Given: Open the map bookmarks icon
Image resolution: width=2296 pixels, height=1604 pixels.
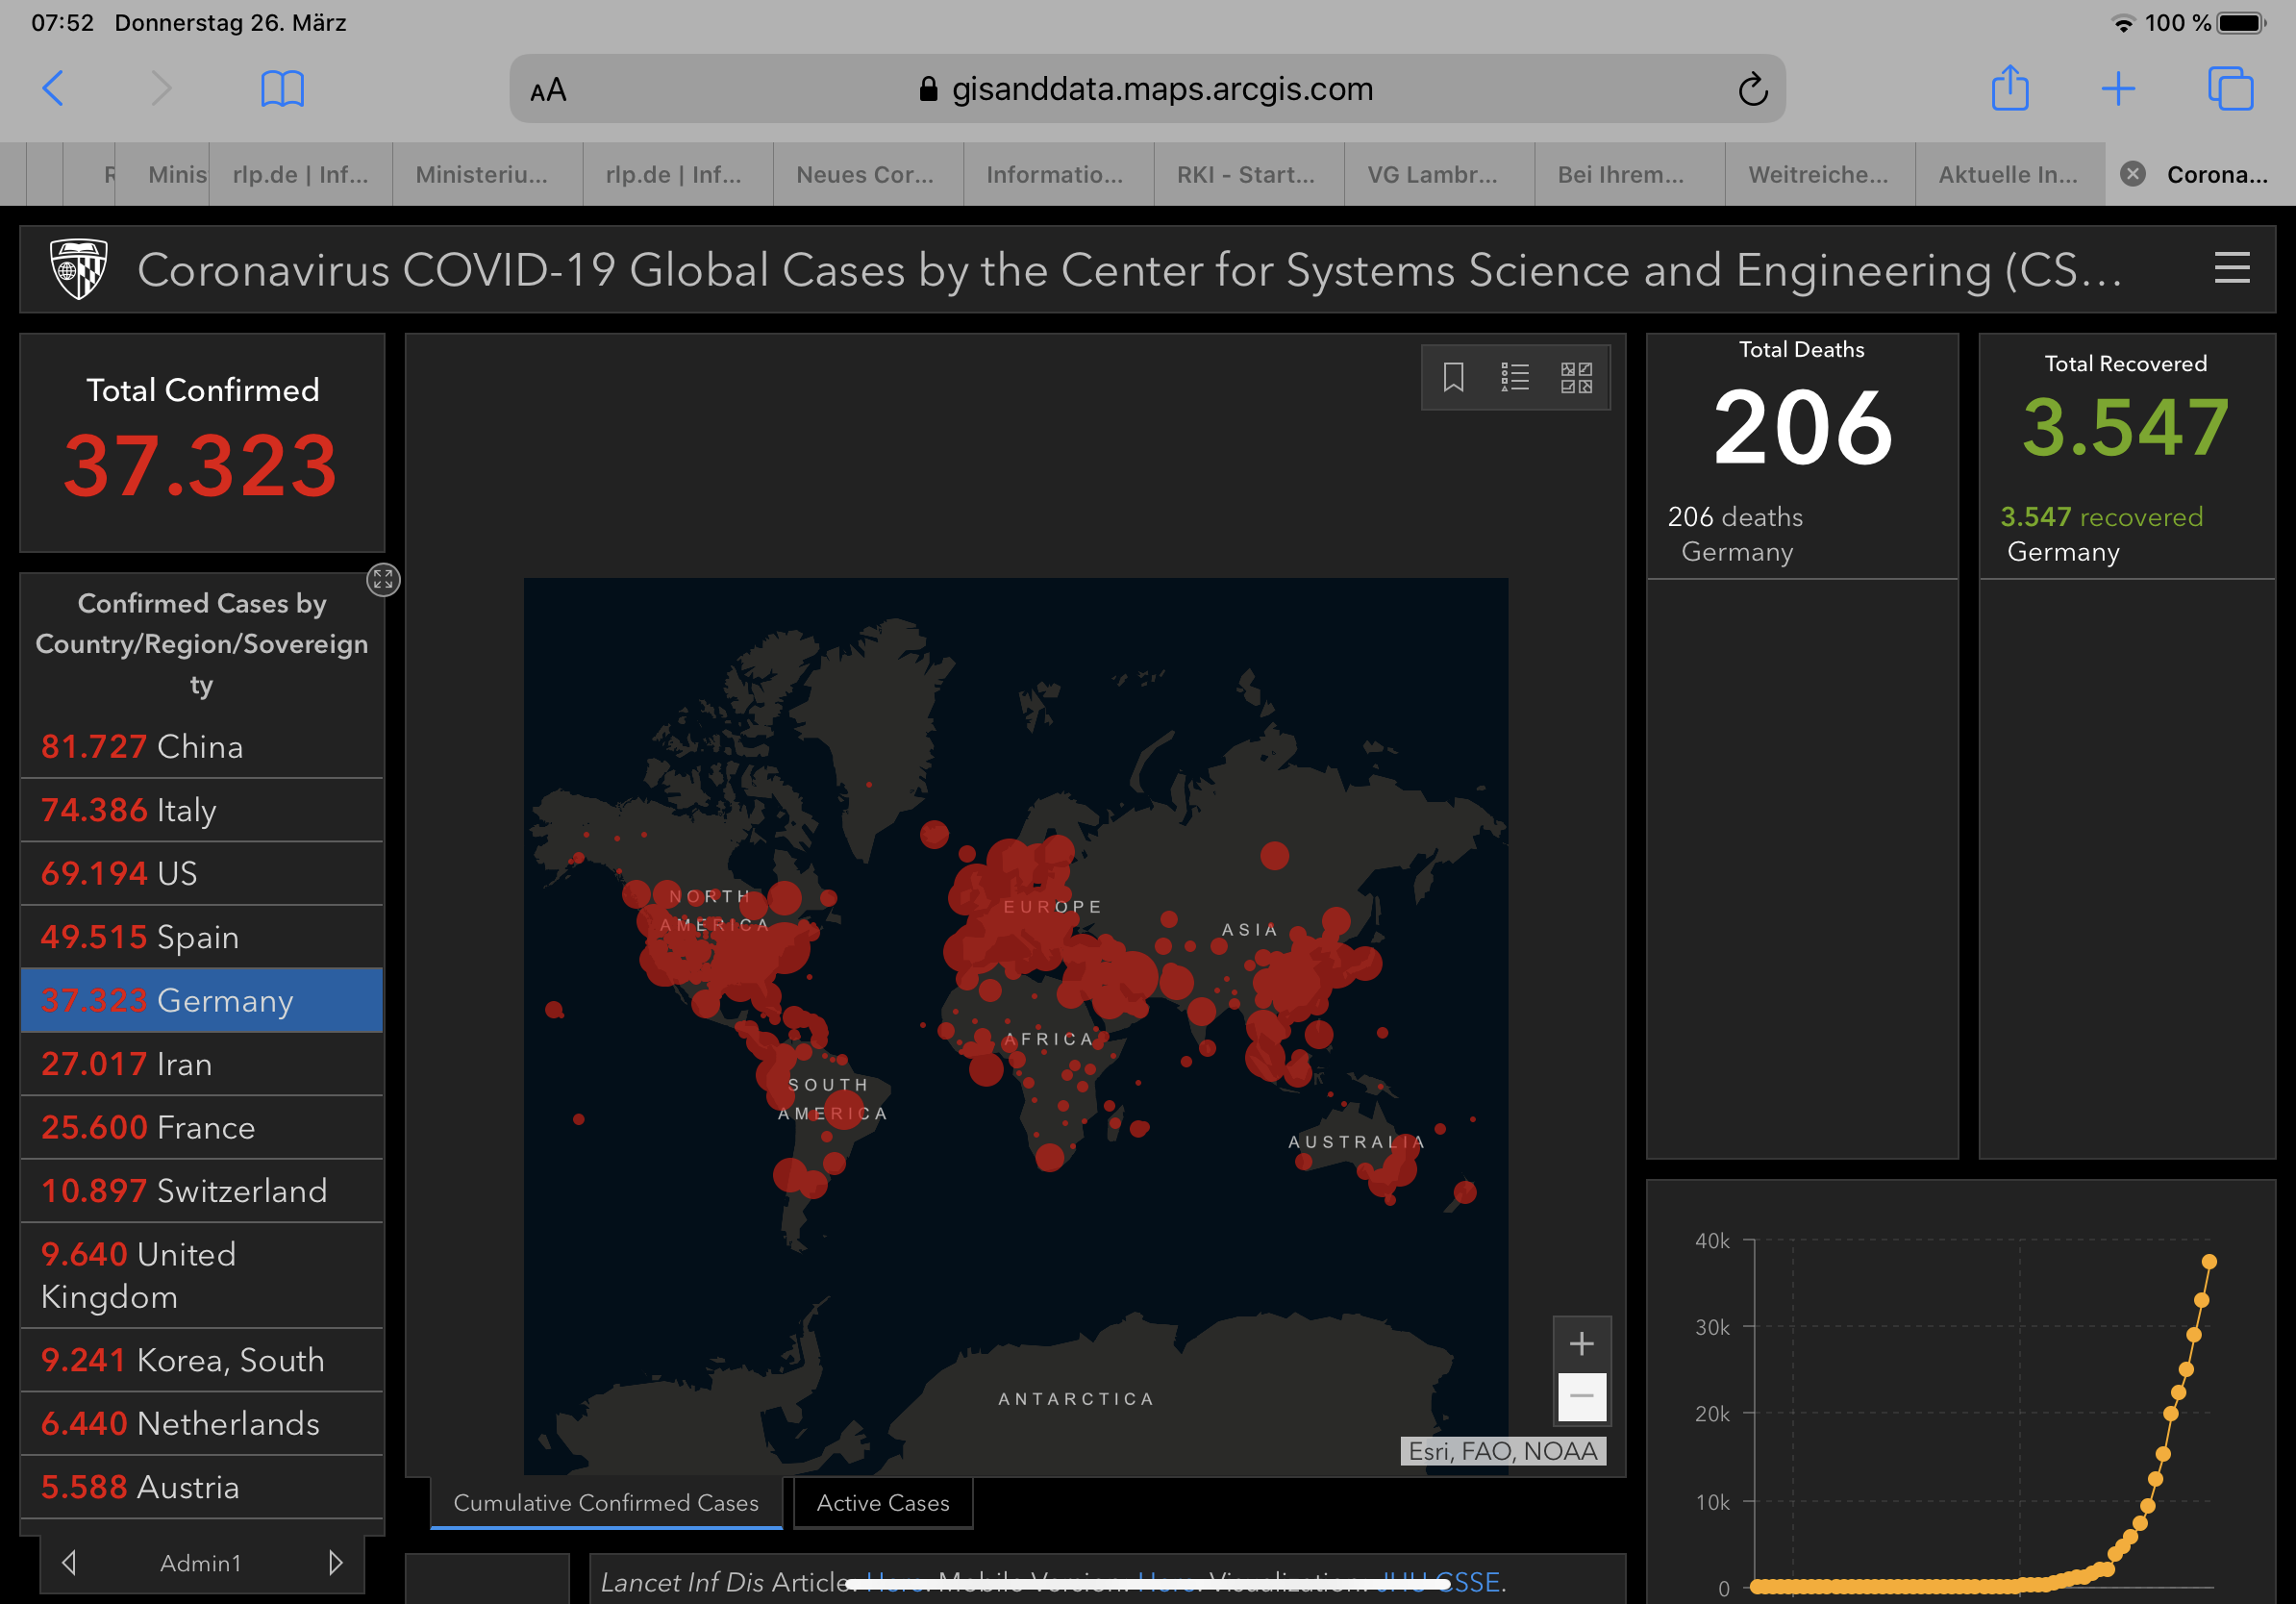Looking at the screenshot, I should coord(1453,377).
